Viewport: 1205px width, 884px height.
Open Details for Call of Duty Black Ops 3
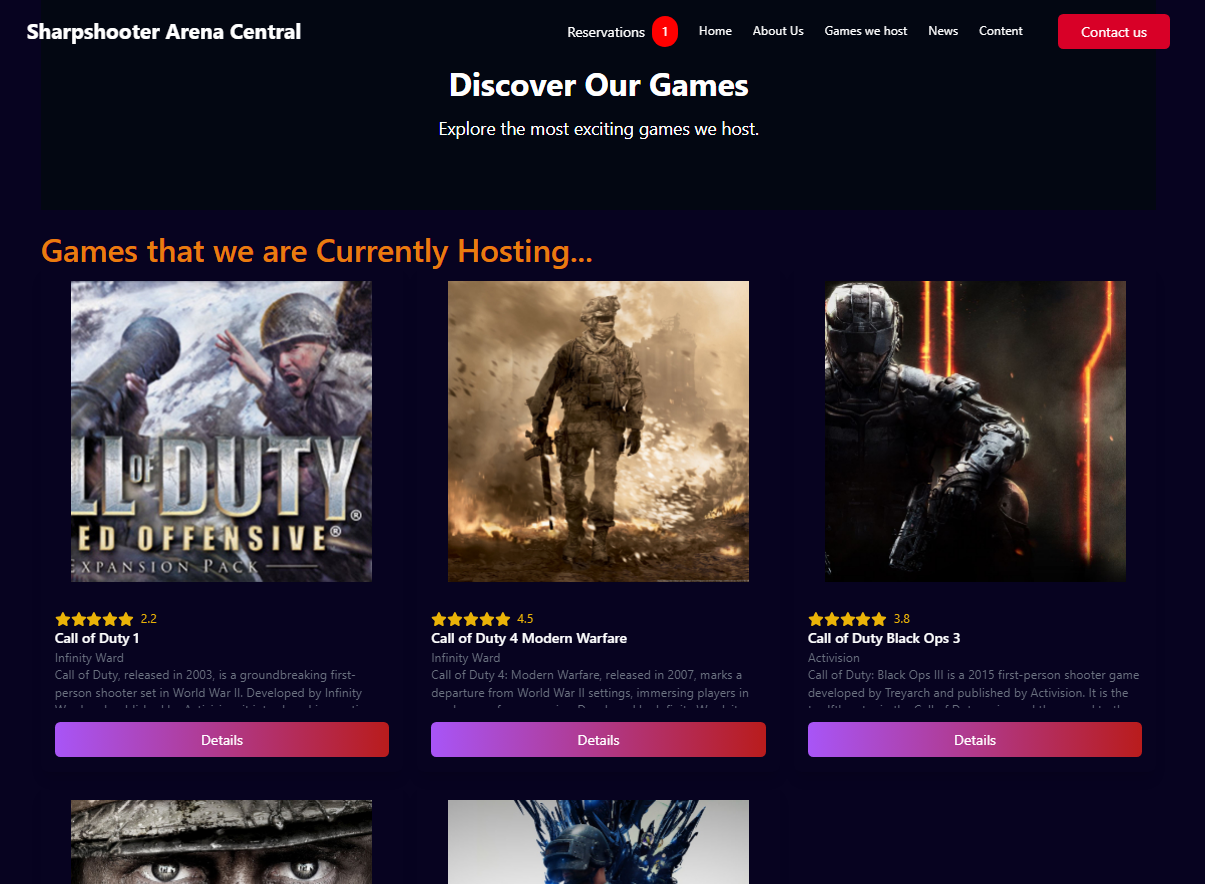coord(974,739)
